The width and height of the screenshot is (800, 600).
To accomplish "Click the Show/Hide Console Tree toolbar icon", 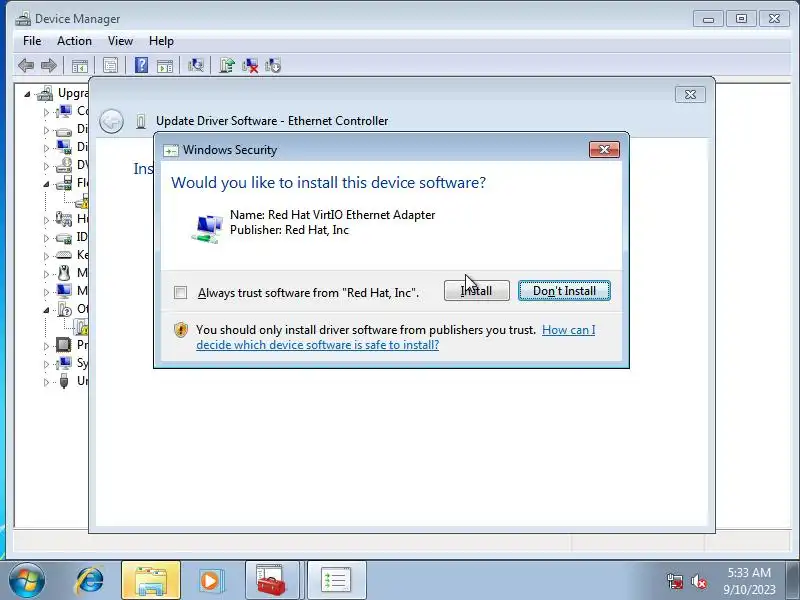I will click(x=80, y=65).
